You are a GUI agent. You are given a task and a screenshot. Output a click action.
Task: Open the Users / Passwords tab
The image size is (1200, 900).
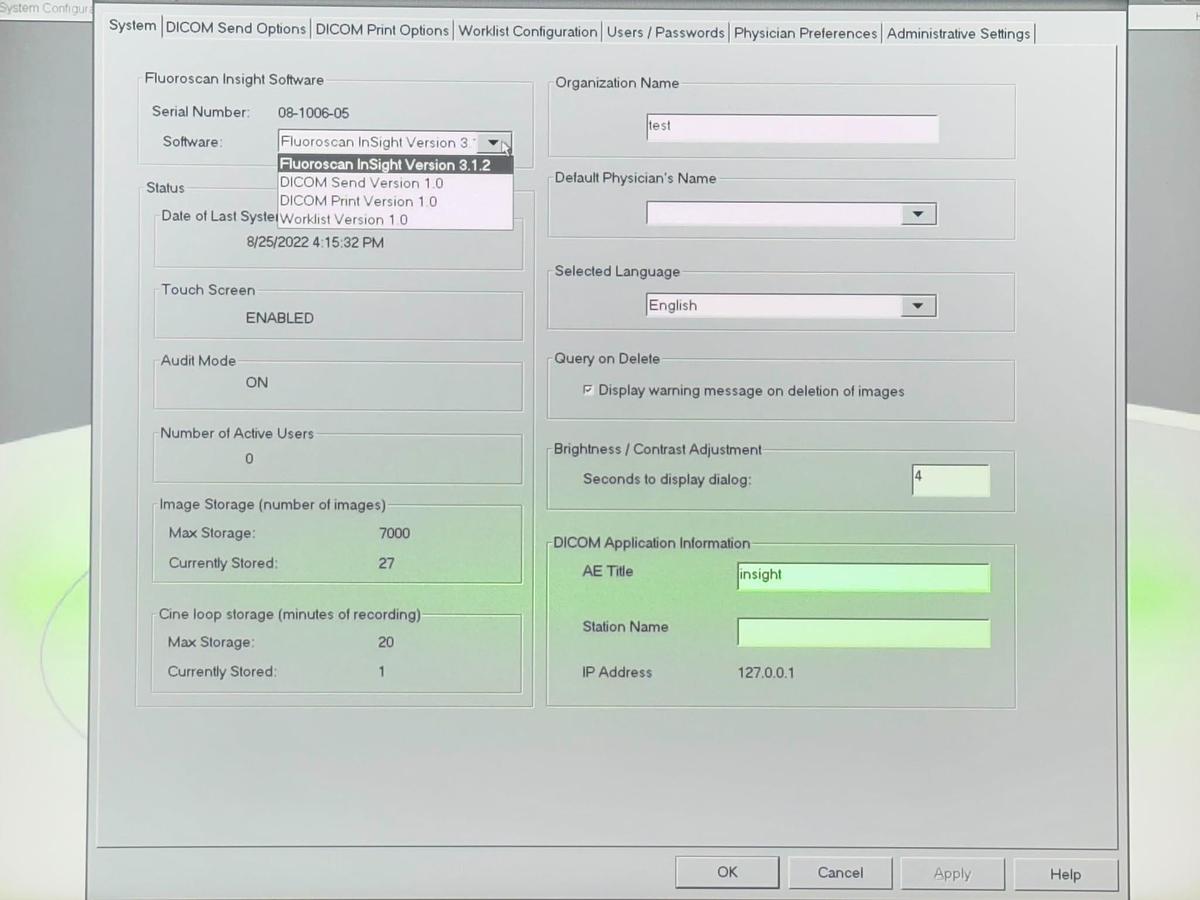[665, 32]
